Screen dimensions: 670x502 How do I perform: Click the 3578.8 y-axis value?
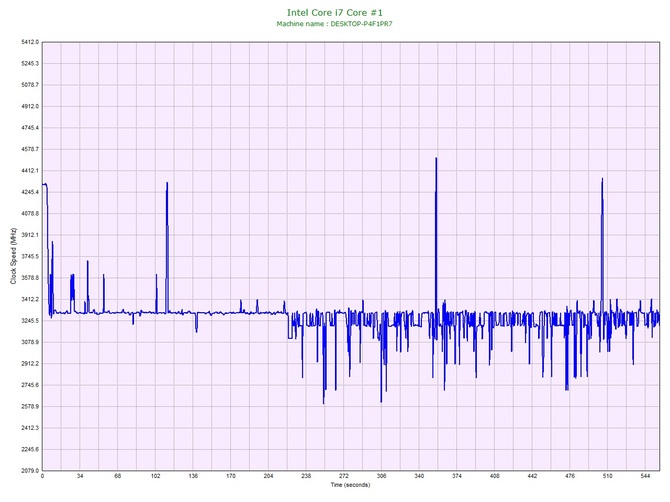[x=30, y=278]
